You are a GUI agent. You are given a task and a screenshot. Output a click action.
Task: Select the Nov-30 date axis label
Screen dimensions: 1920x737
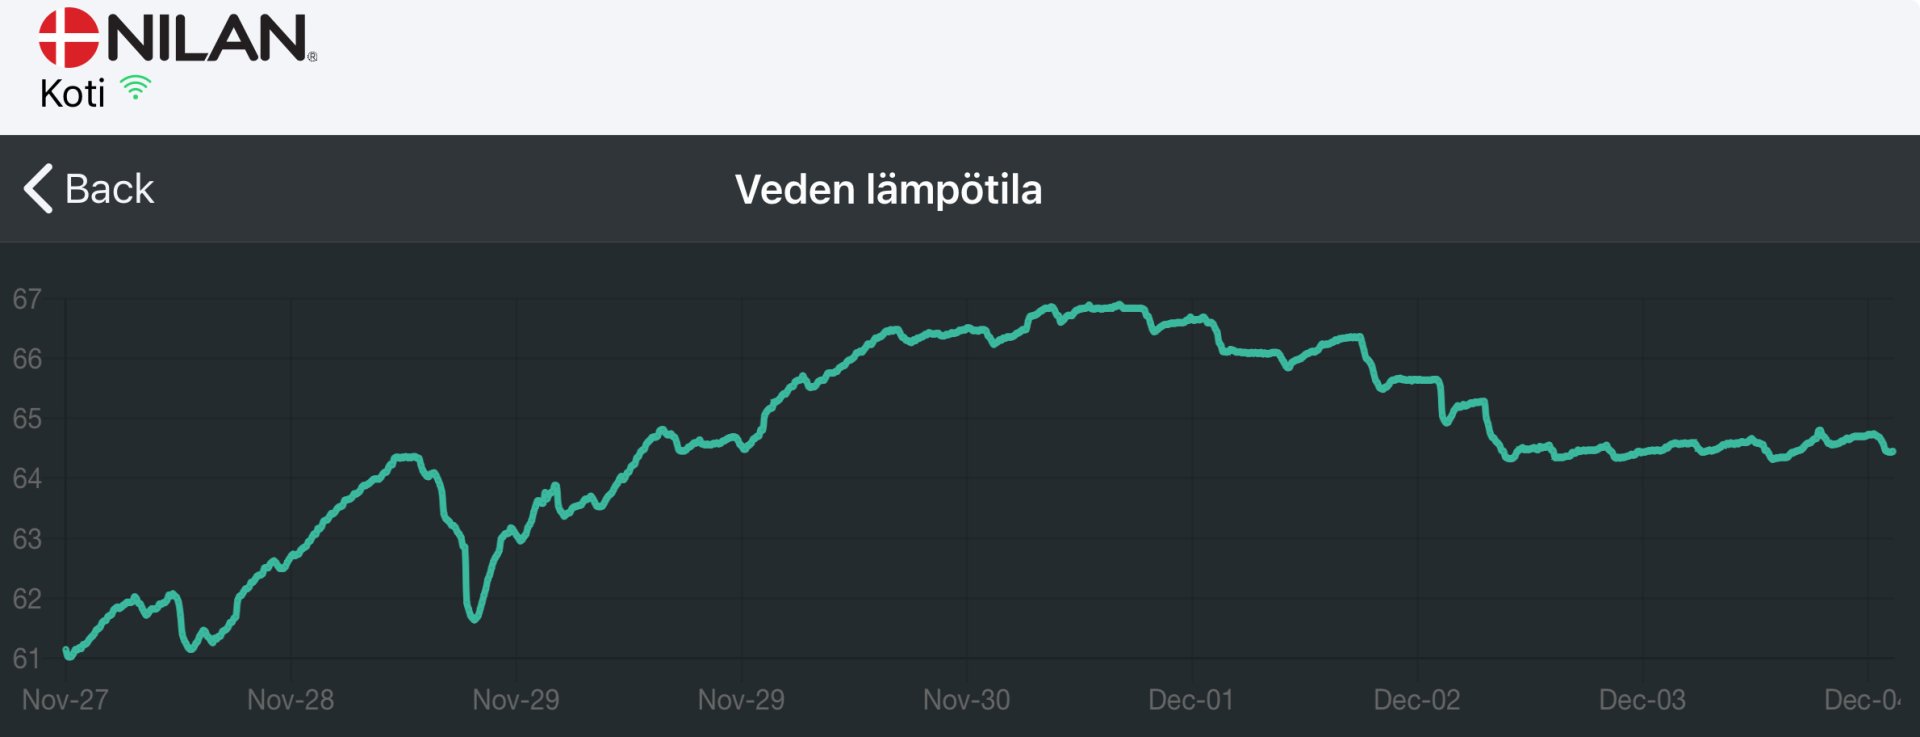point(966,700)
